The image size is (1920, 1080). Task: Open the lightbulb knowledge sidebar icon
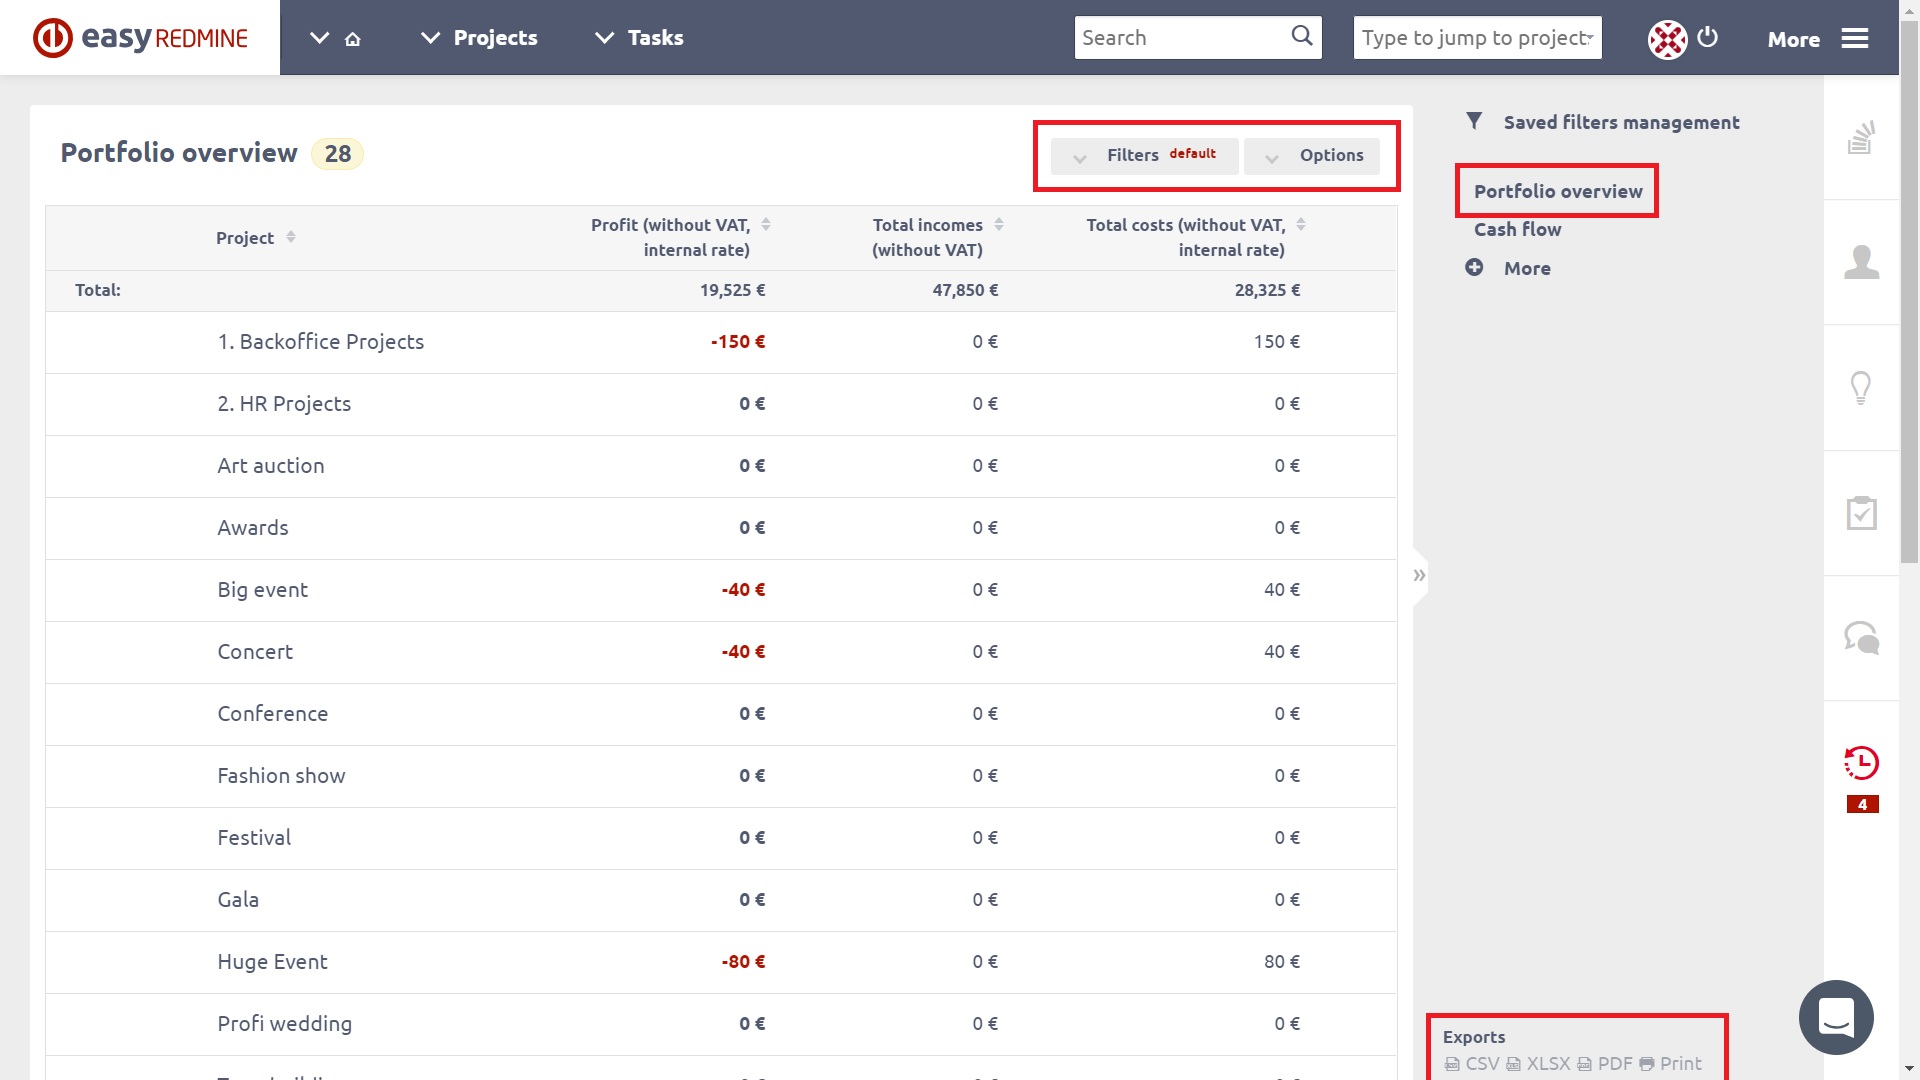[1861, 387]
